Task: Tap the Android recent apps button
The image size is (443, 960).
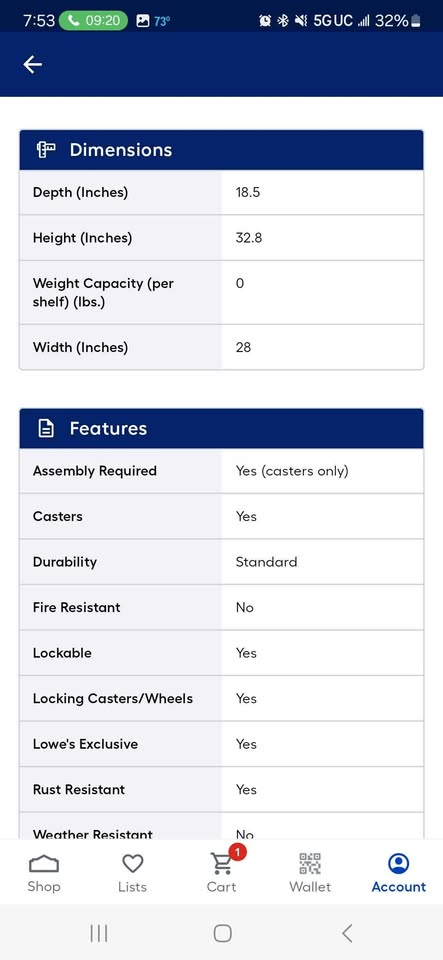Action: tap(99, 933)
